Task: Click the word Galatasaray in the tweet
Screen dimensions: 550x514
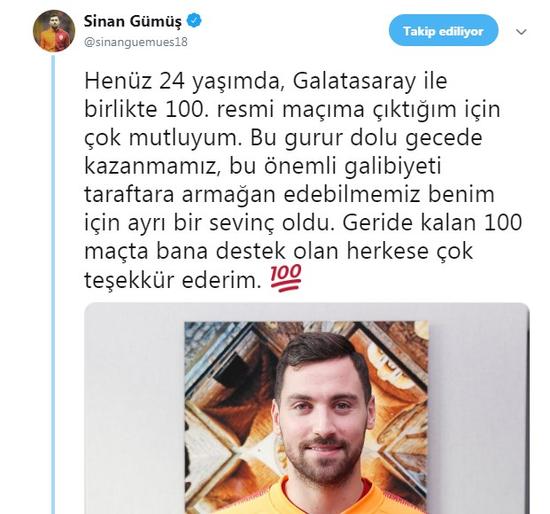Action: 354,82
